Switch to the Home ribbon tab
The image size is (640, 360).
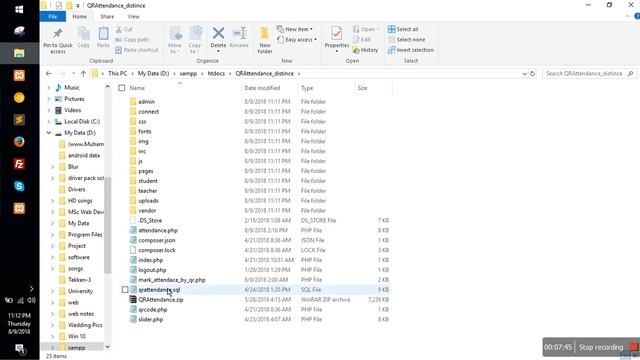pyautogui.click(x=79, y=16)
